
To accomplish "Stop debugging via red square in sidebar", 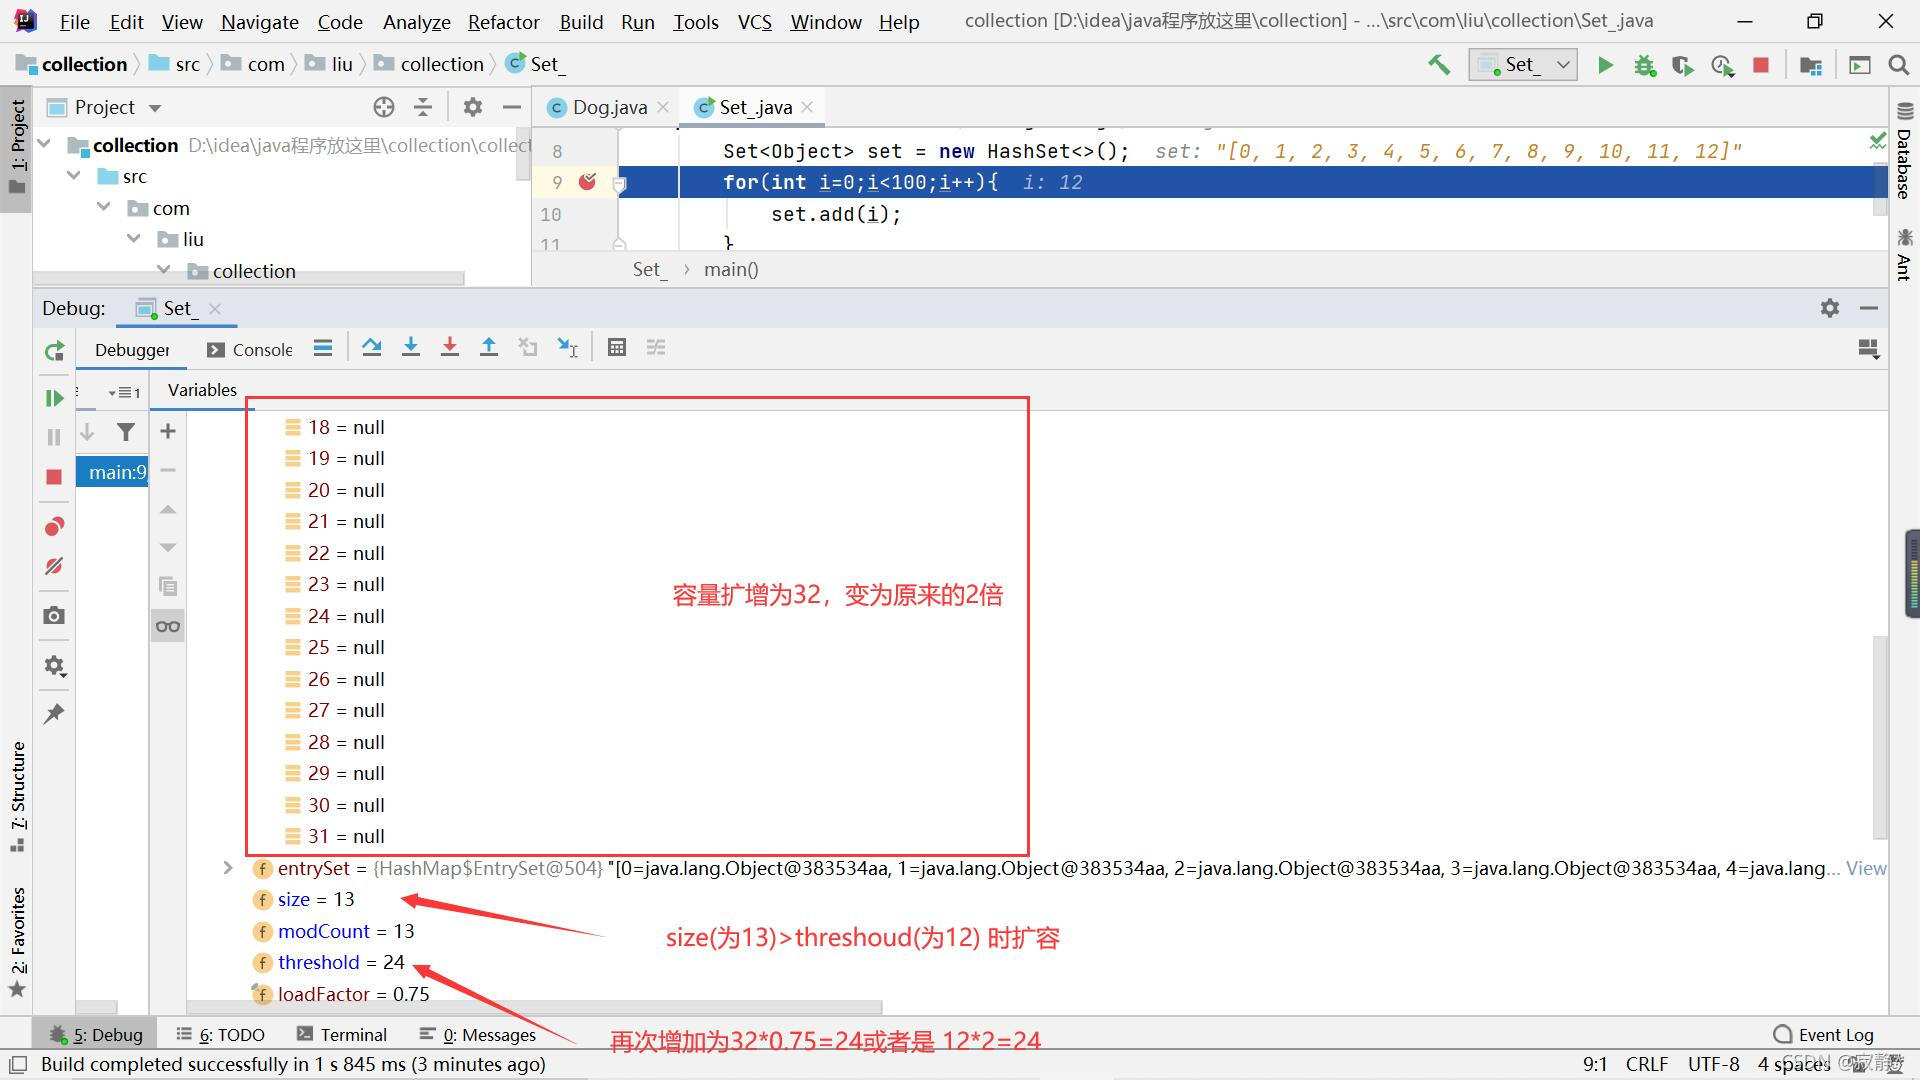I will coord(54,477).
